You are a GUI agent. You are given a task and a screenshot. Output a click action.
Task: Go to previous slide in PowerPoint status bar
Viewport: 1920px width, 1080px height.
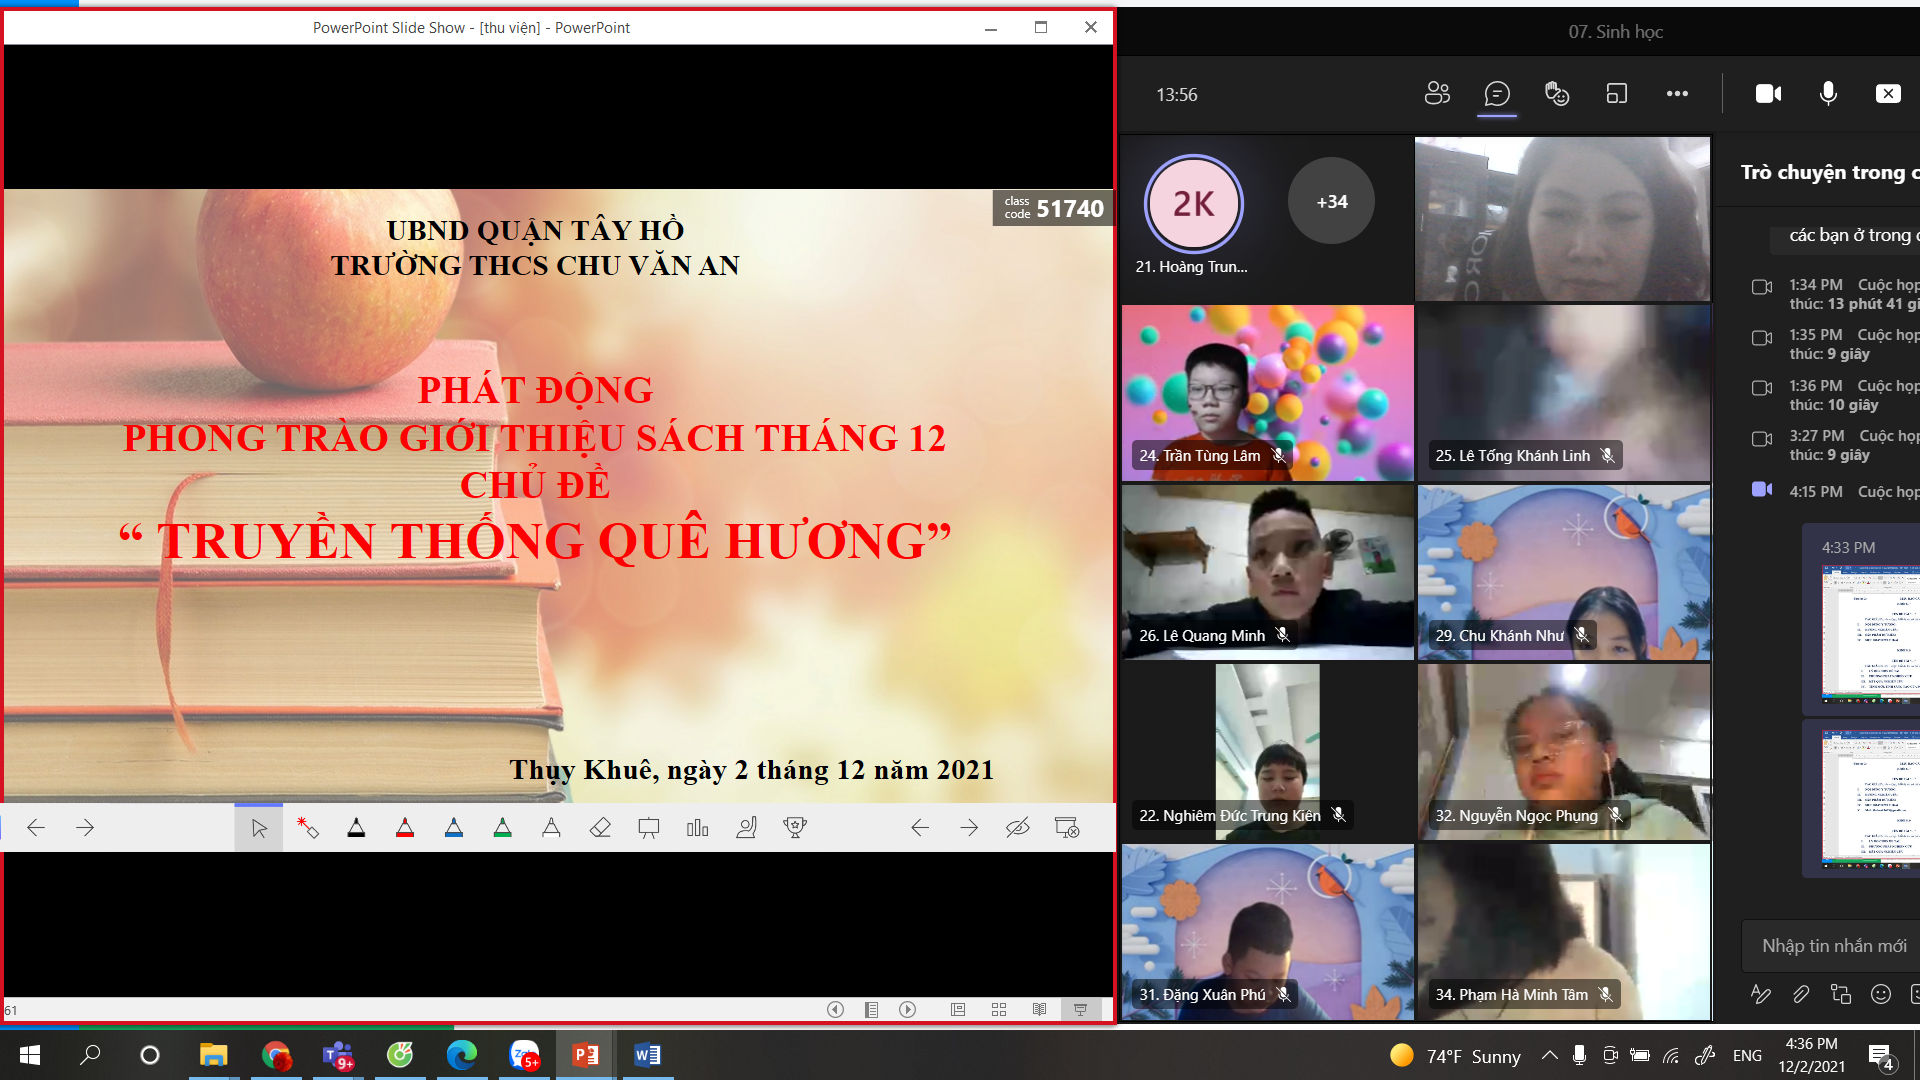click(835, 1010)
